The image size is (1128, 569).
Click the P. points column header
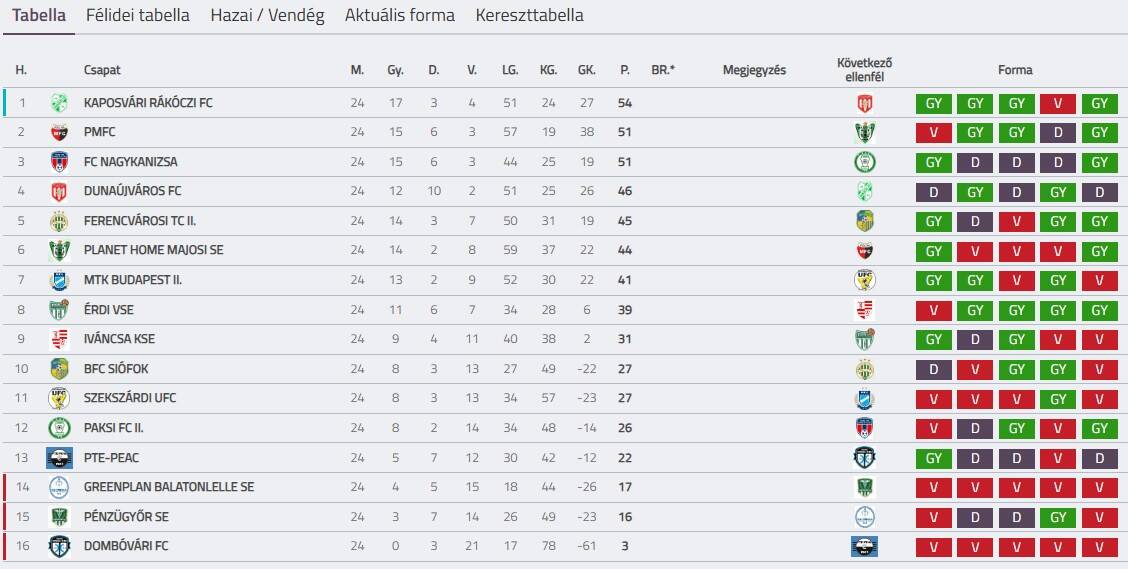tap(625, 70)
